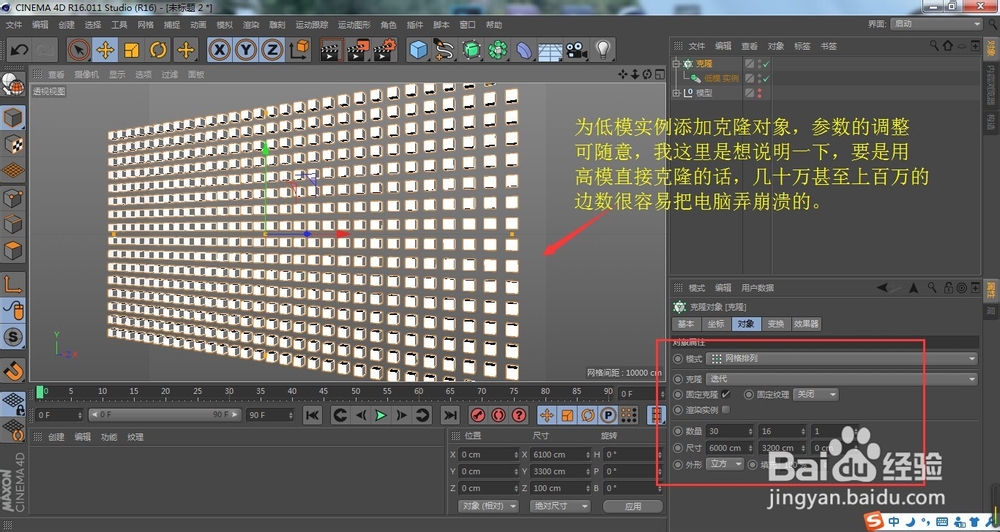The width and height of the screenshot is (1000, 532).
Task: Open the 外形 立方 dropdown
Action: tap(724, 464)
